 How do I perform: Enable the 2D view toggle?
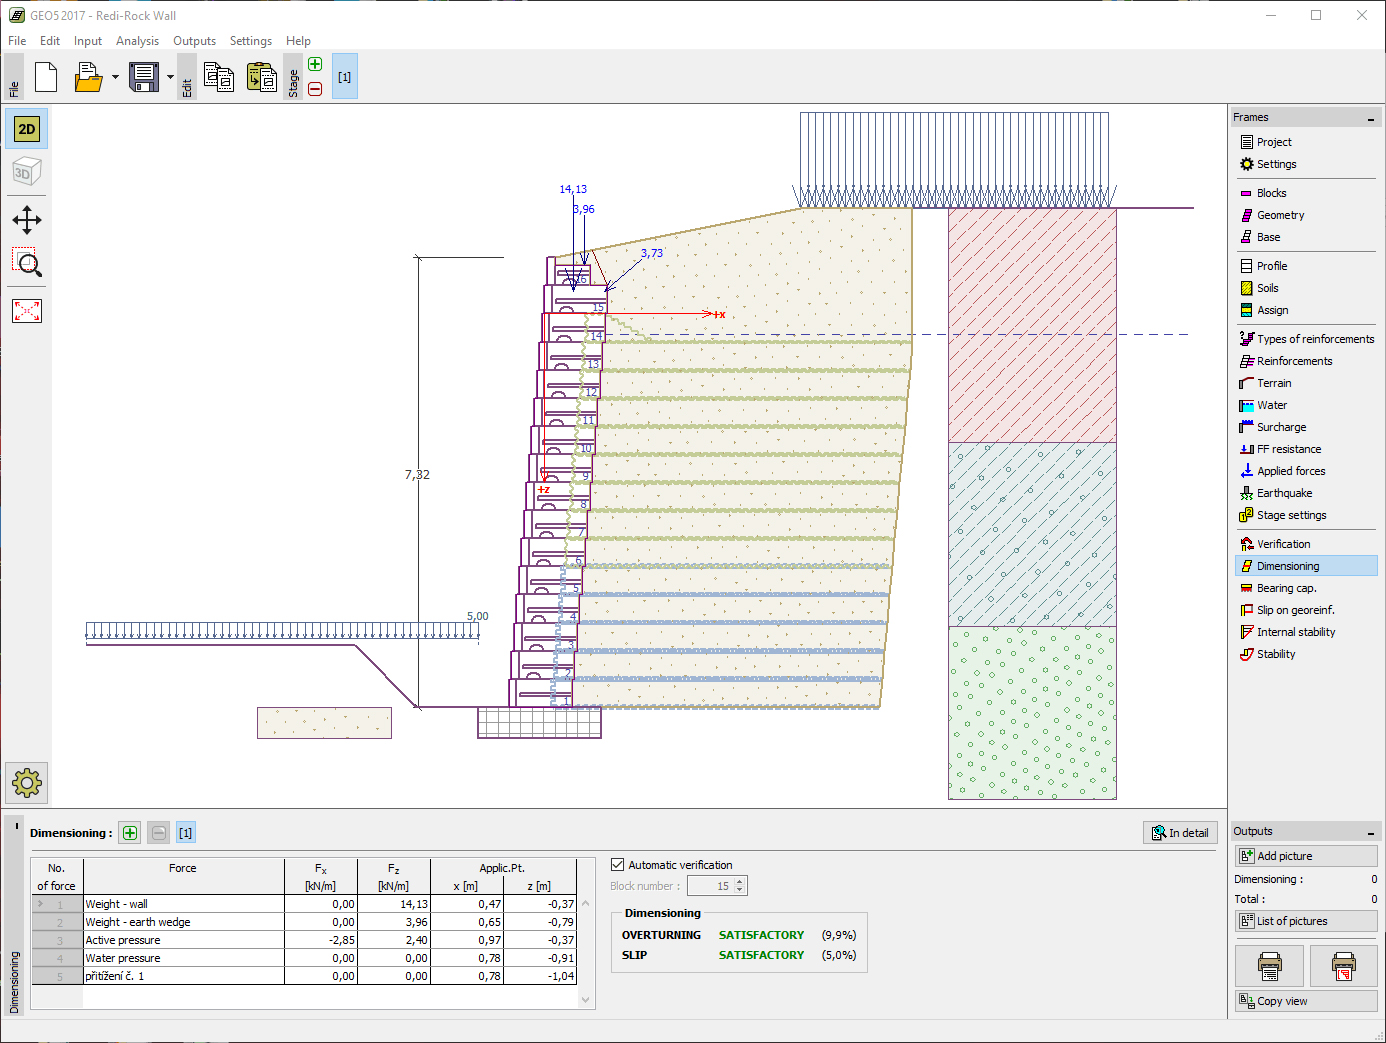pos(27,129)
